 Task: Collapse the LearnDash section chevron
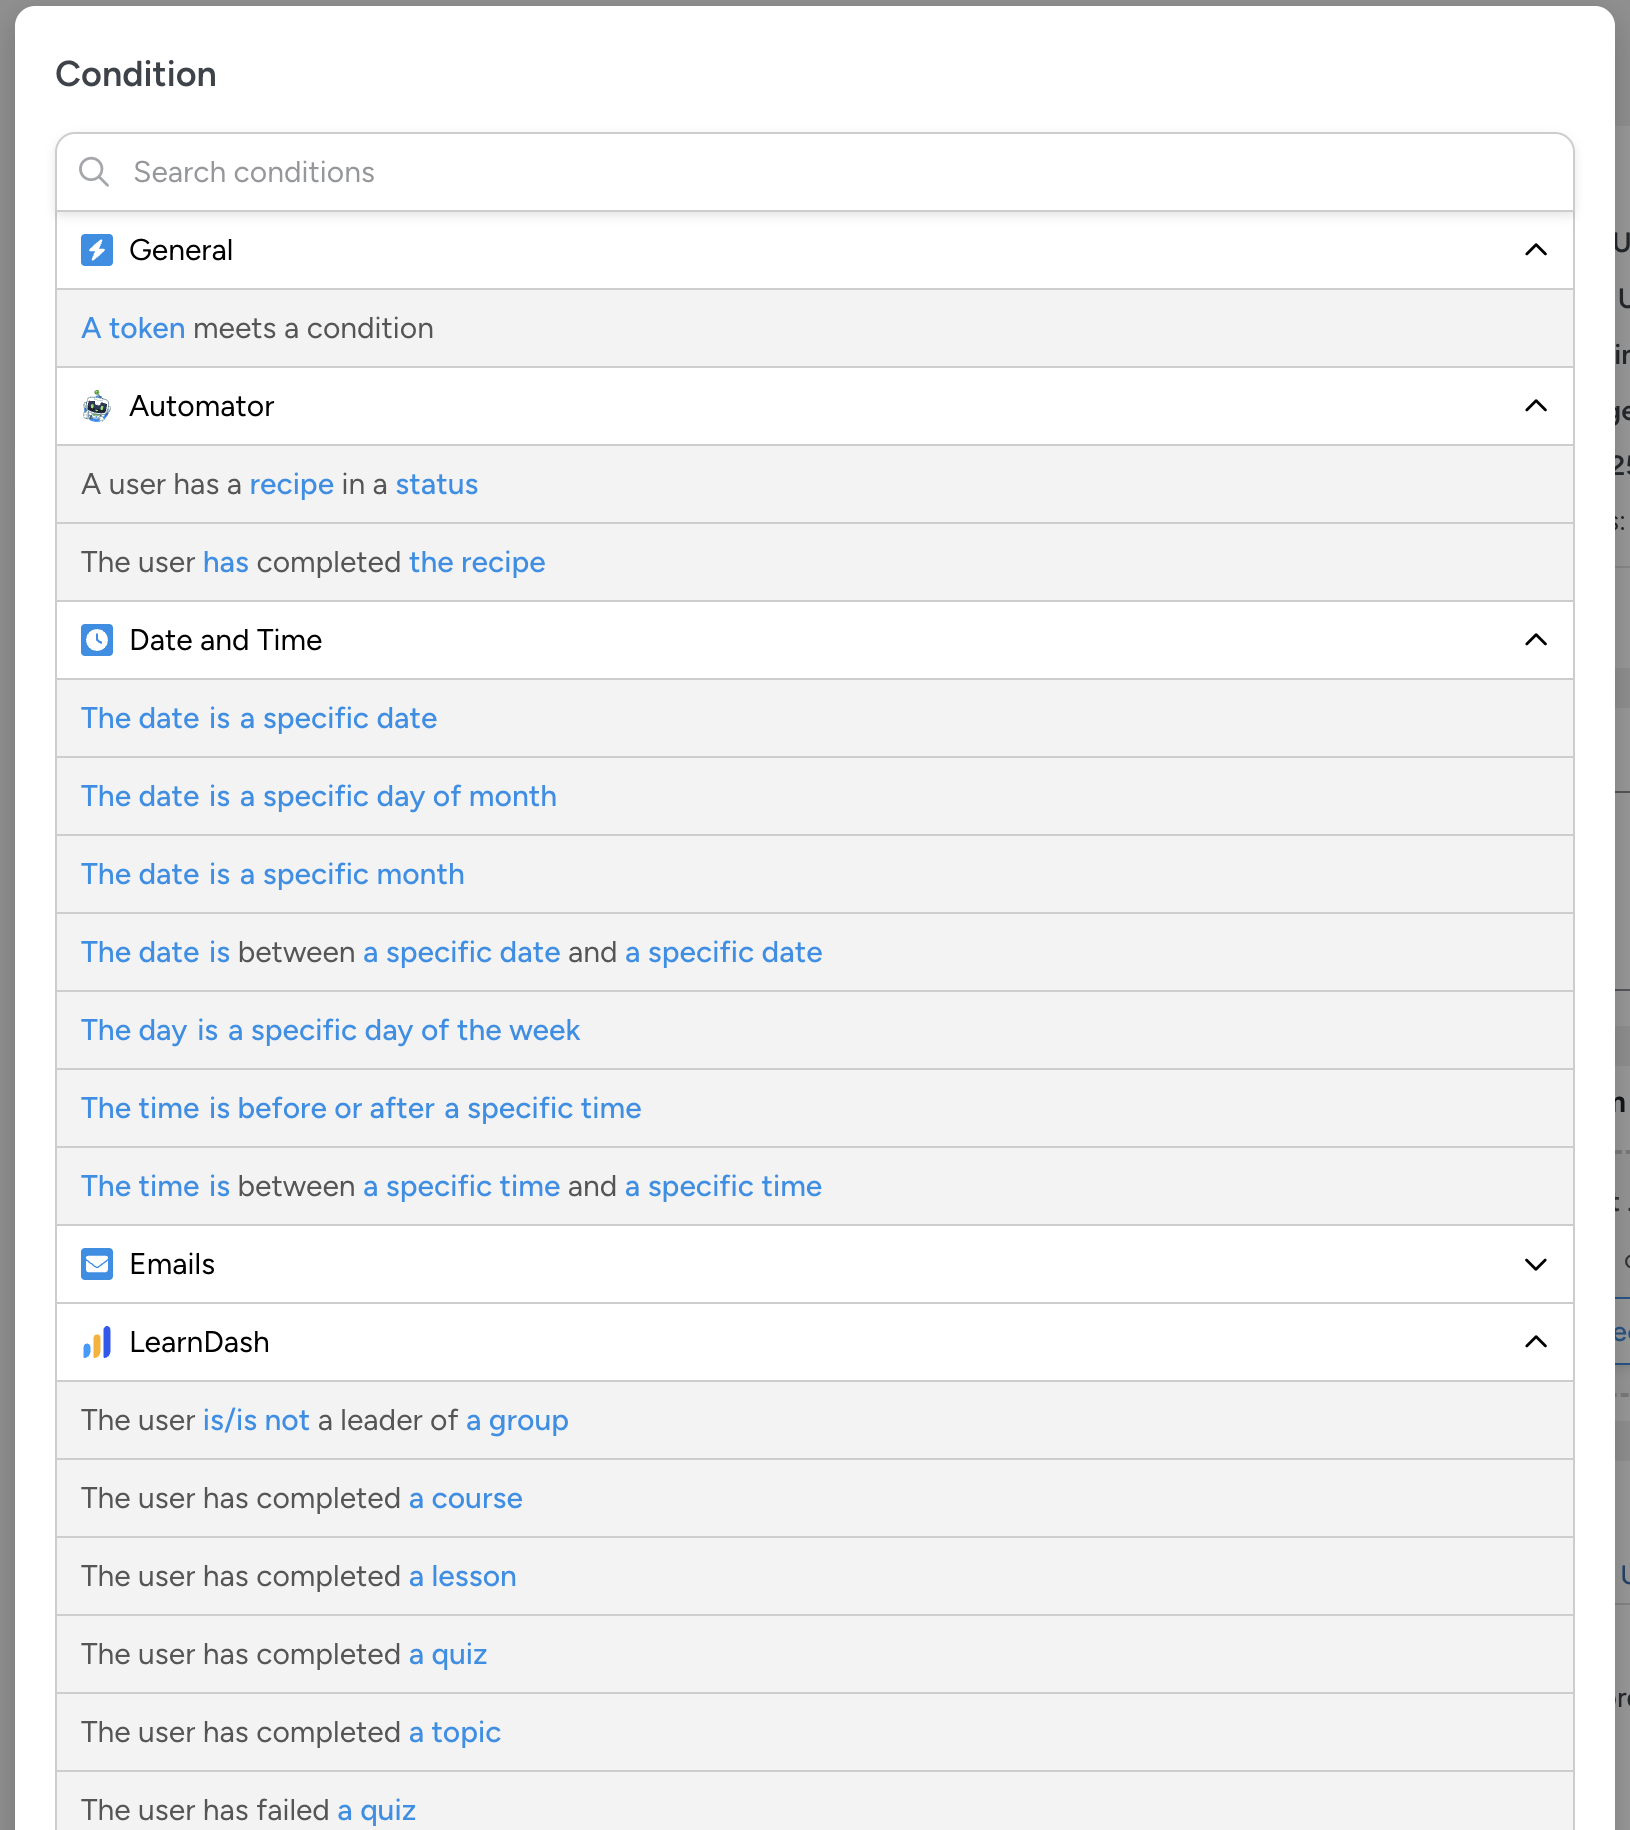click(1535, 1342)
